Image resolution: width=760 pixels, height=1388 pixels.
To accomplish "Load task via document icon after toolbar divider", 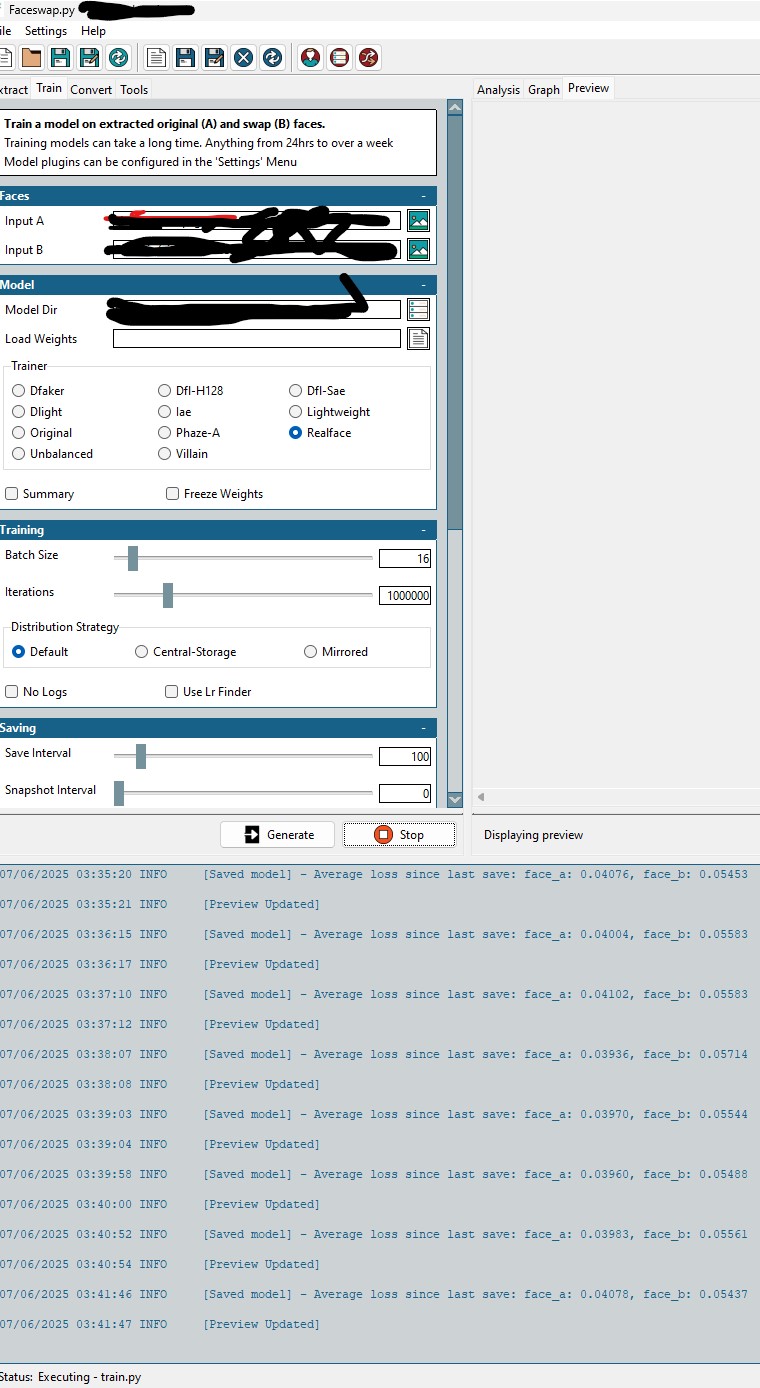I will [157, 57].
